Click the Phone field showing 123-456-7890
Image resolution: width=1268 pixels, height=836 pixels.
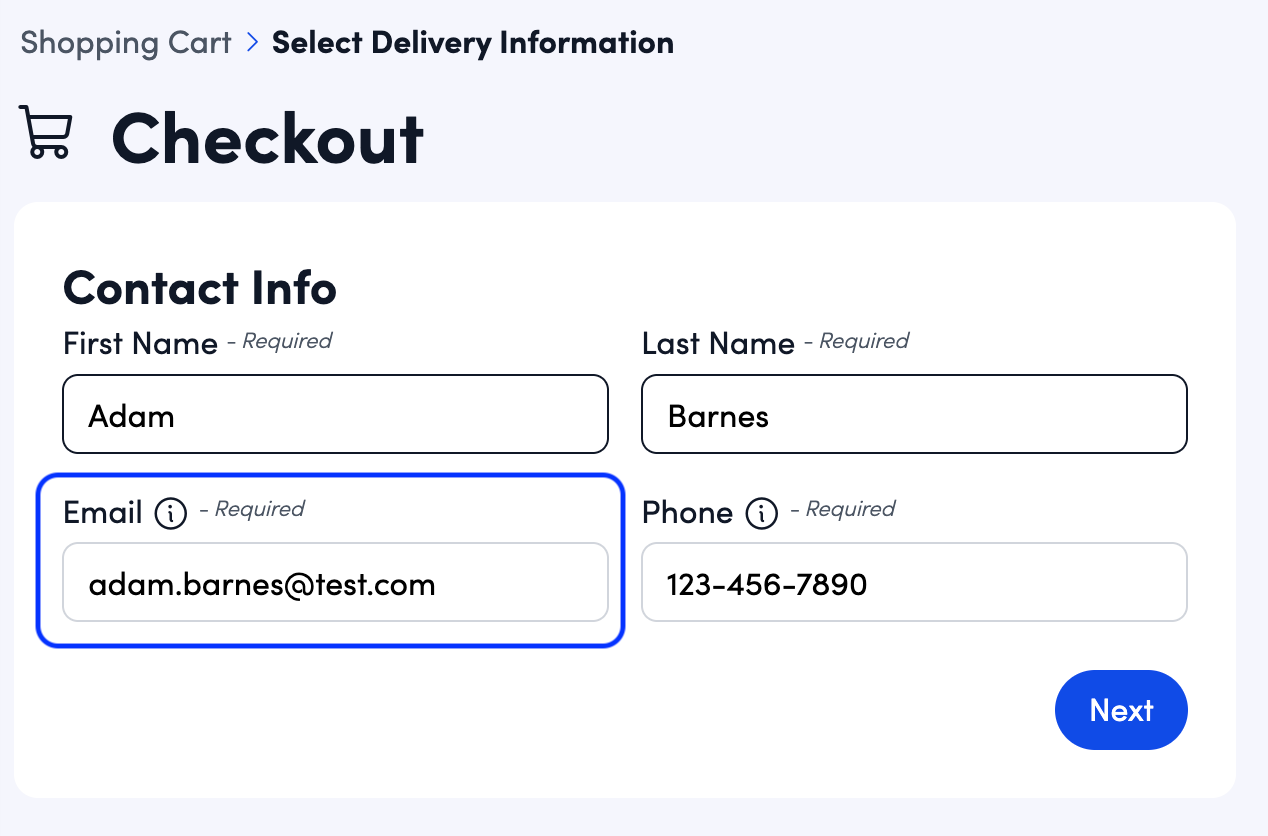(914, 583)
